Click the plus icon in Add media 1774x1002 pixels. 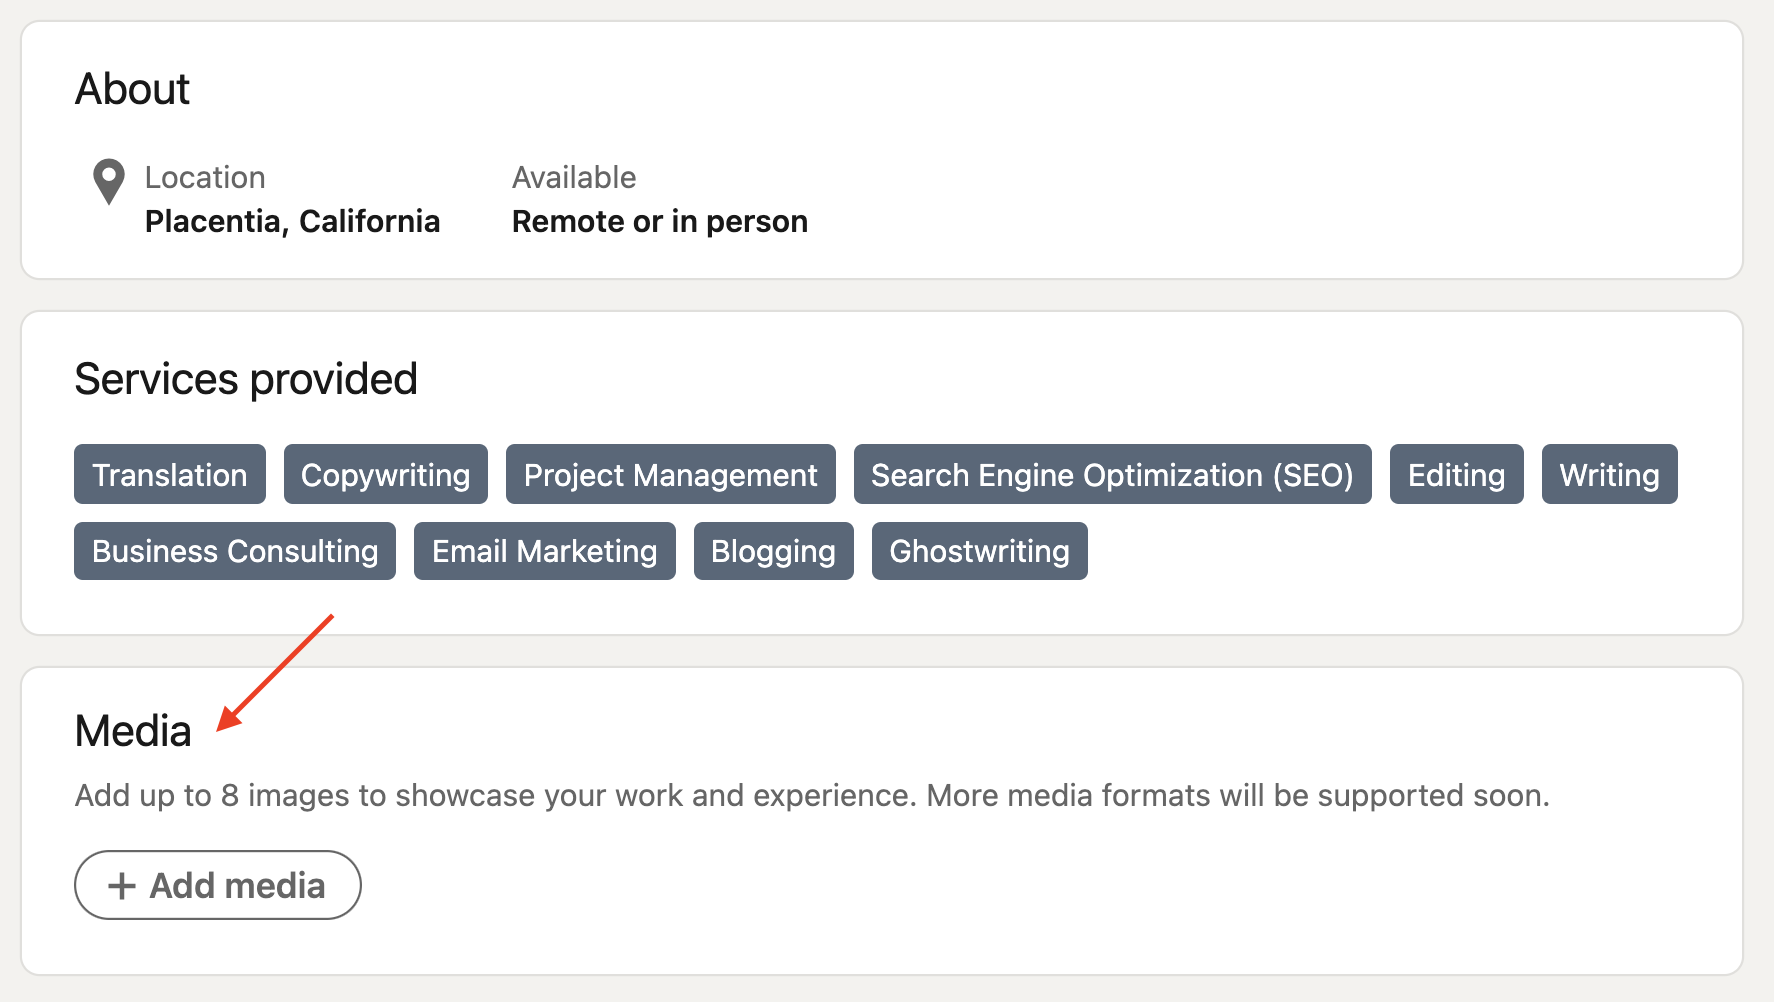tap(122, 886)
